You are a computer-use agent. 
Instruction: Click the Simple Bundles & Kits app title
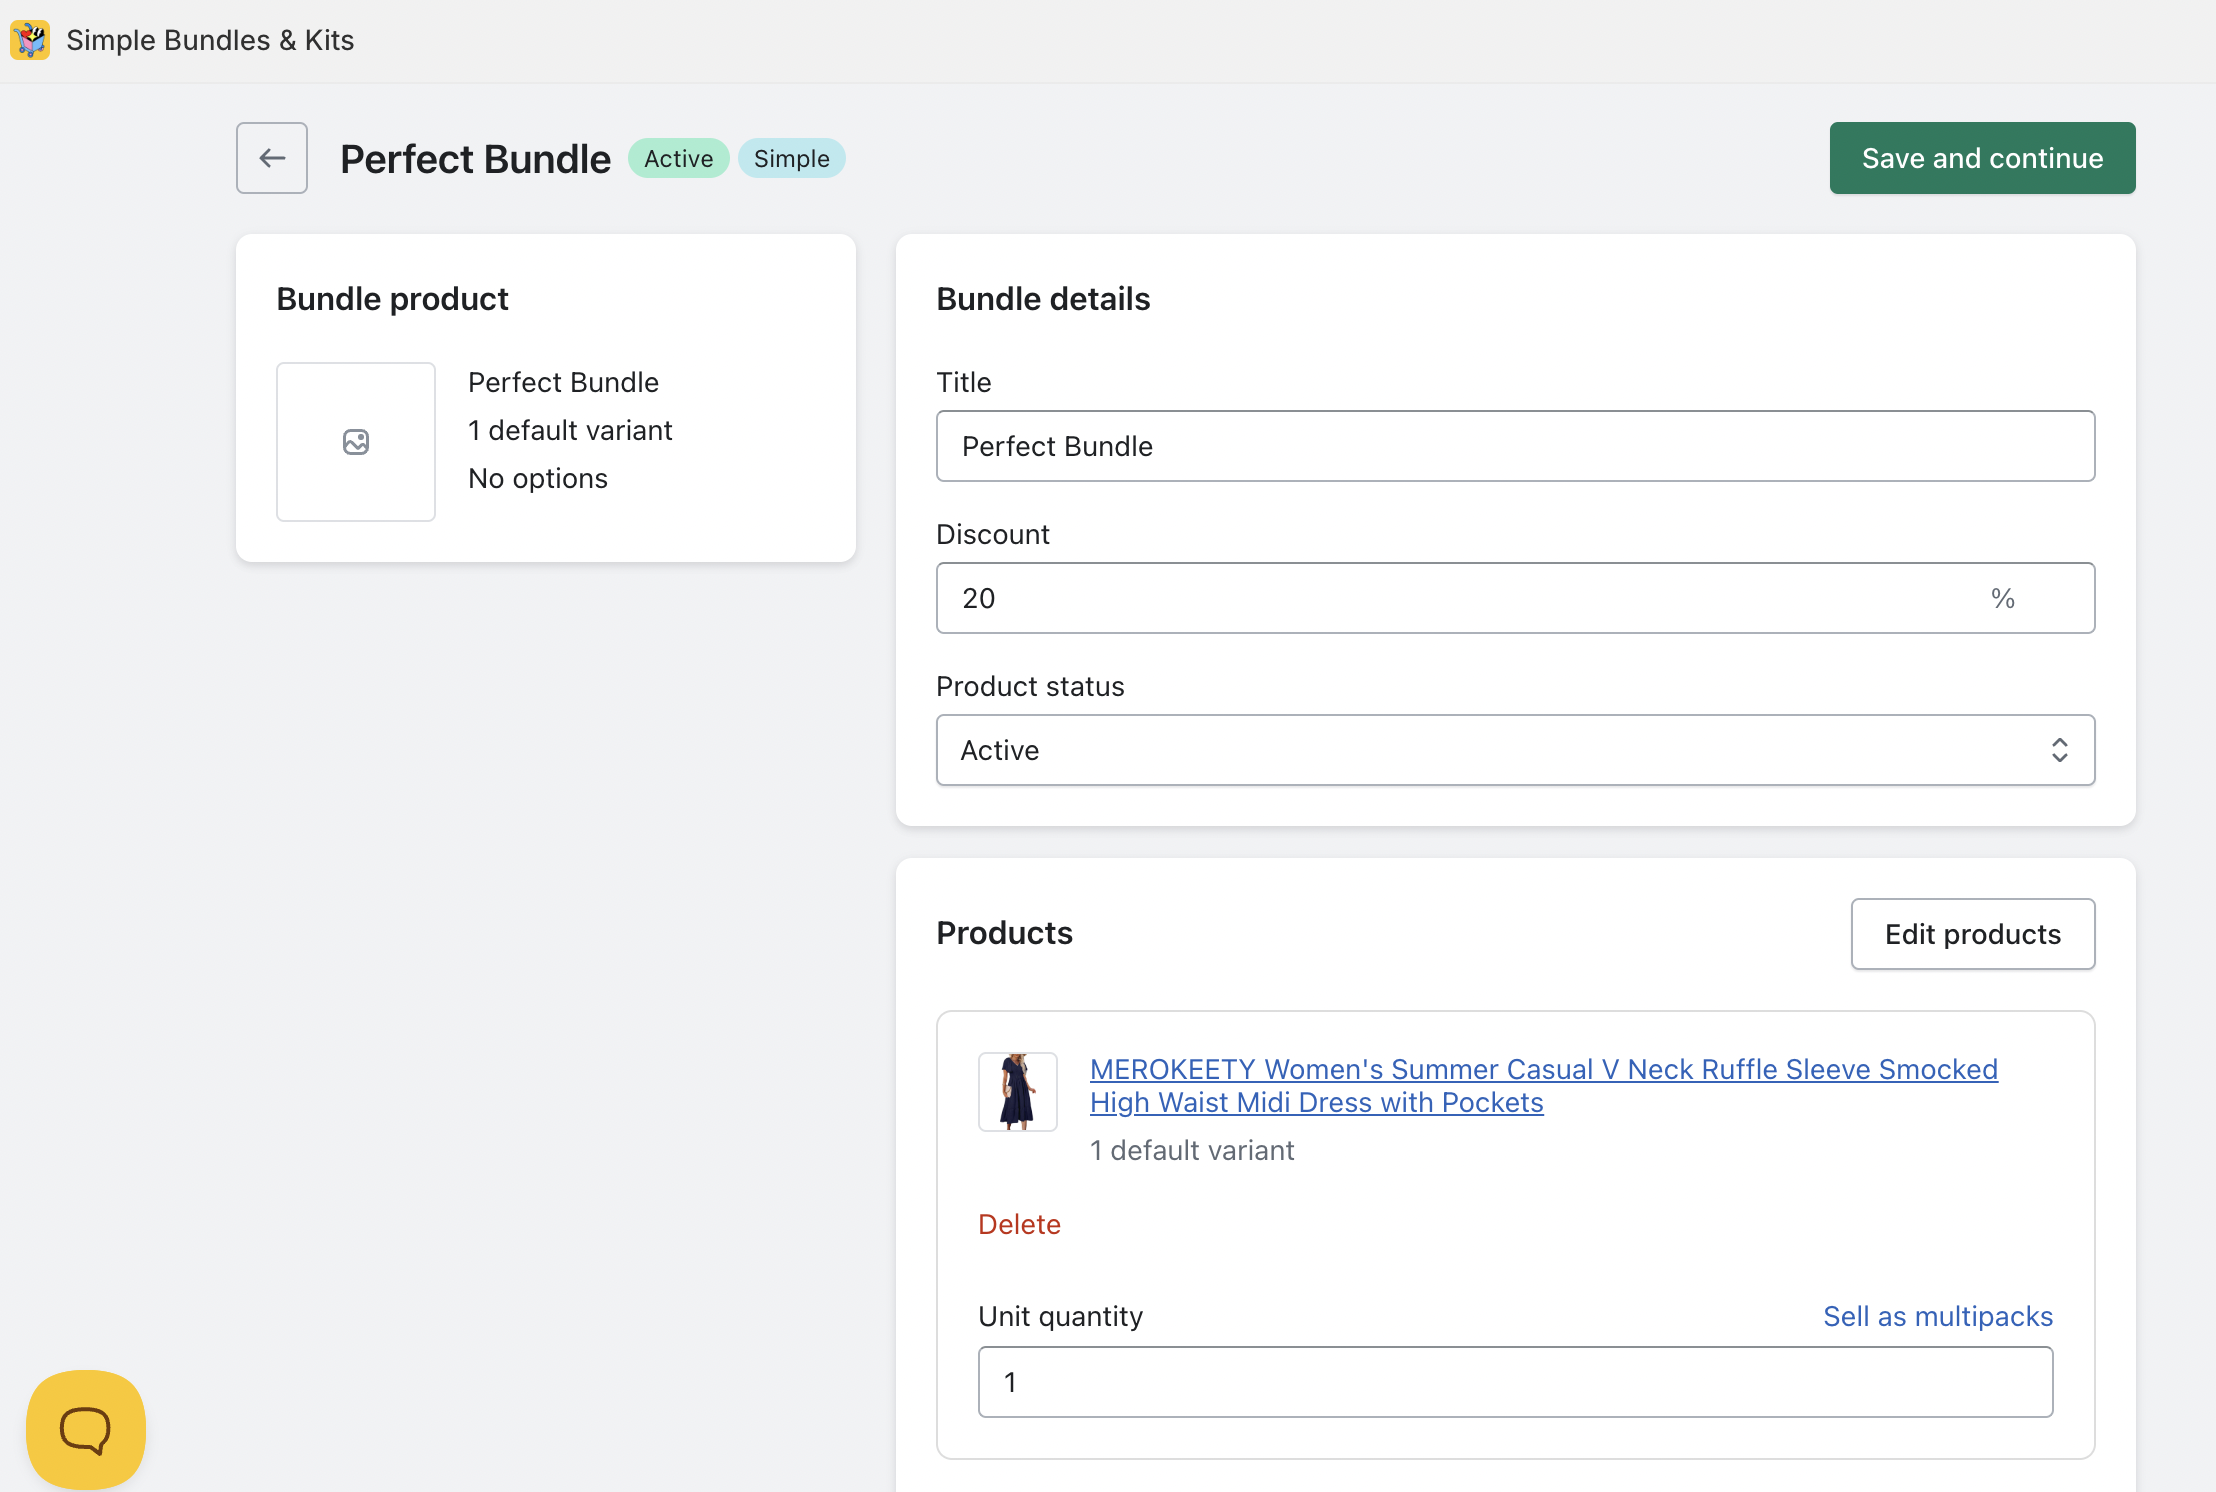pyautogui.click(x=210, y=40)
